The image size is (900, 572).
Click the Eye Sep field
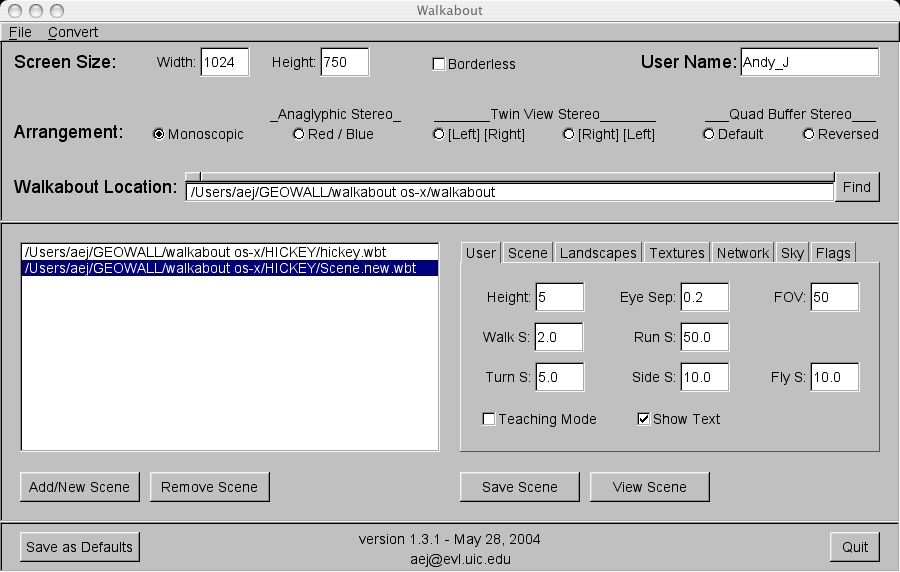[x=705, y=297]
